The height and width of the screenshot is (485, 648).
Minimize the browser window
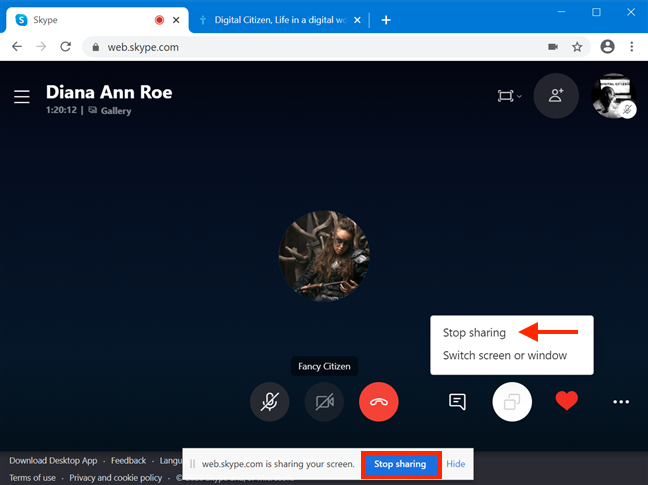(561, 12)
